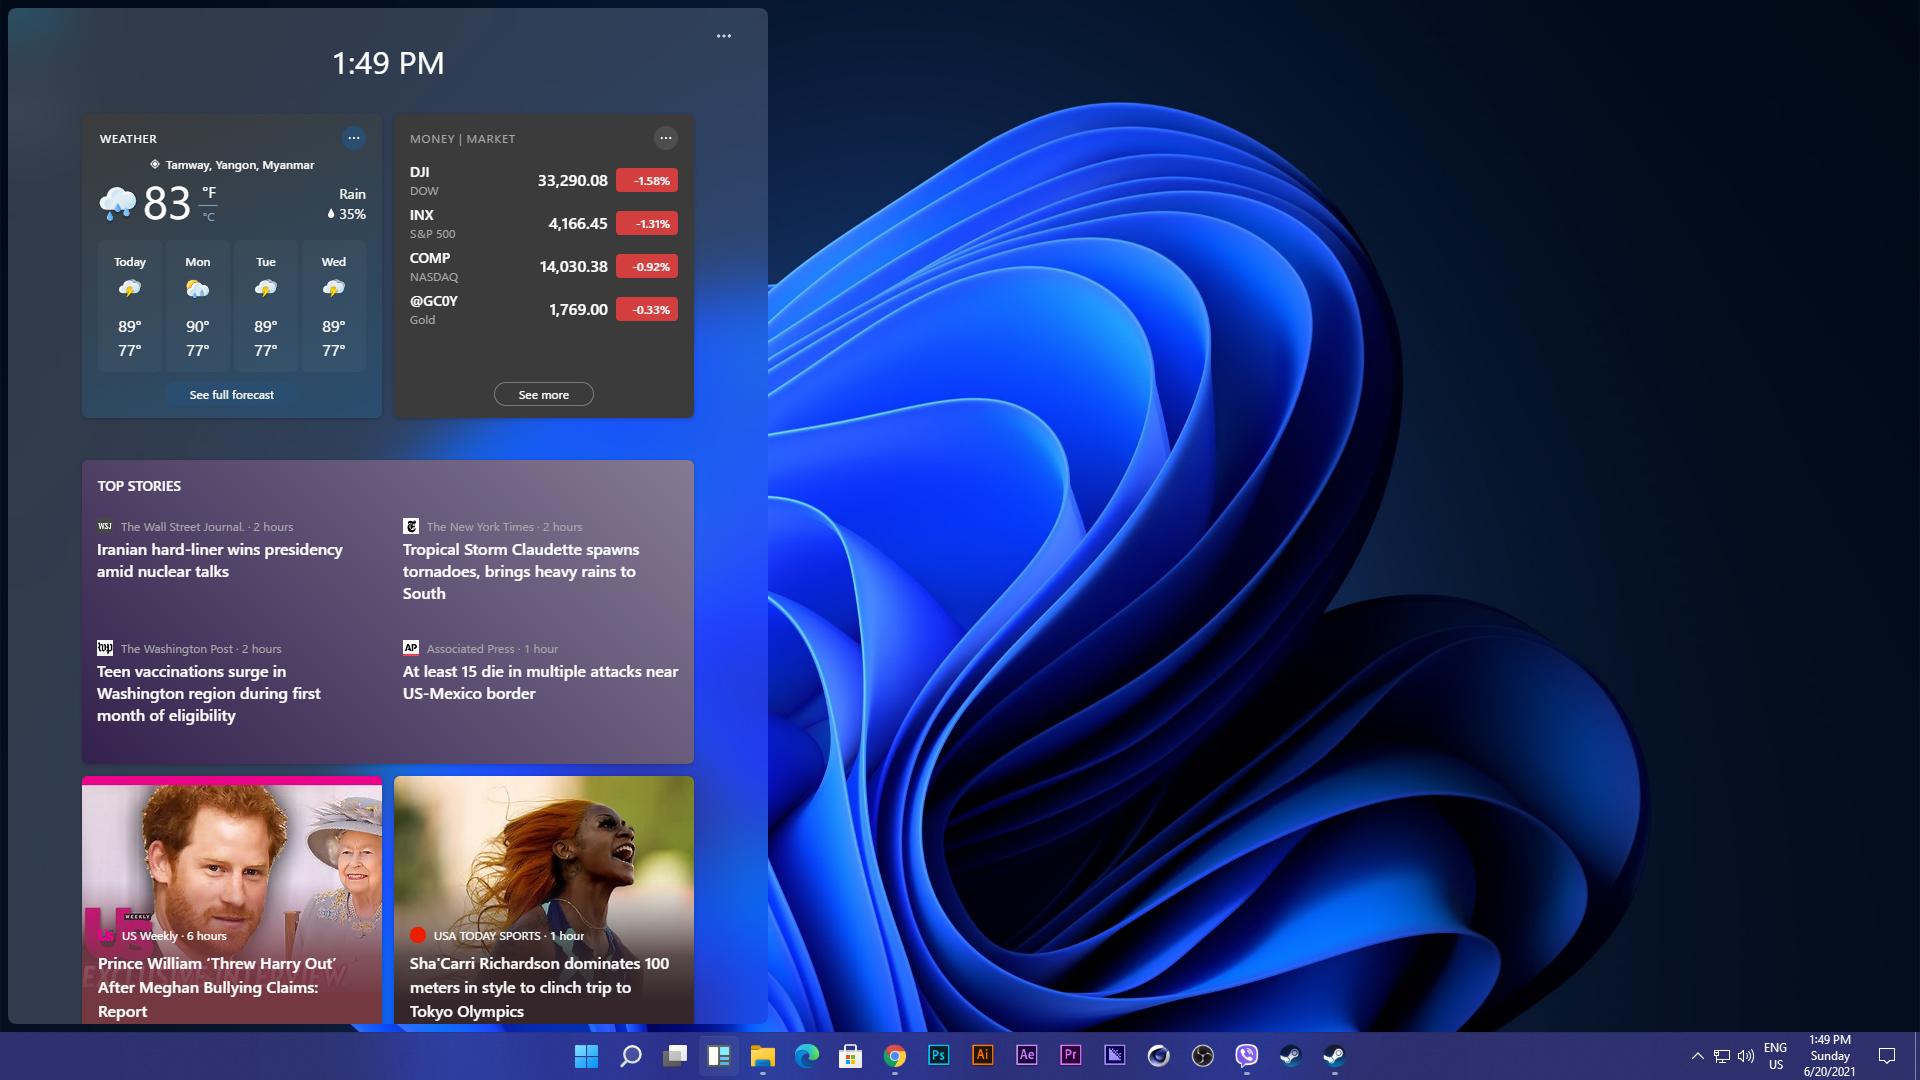Screen dimensions: 1920x1080
Task: Open Prince William Harry story card
Action: (x=231, y=900)
